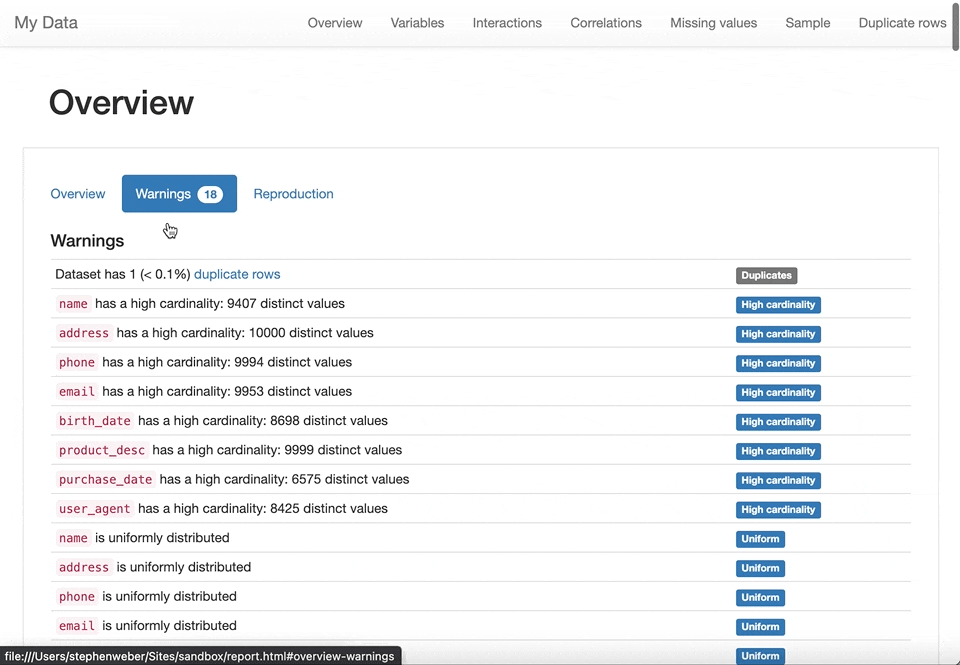The image size is (960, 665).
Task: Click name variable in high cardinality row
Action: [73, 304]
